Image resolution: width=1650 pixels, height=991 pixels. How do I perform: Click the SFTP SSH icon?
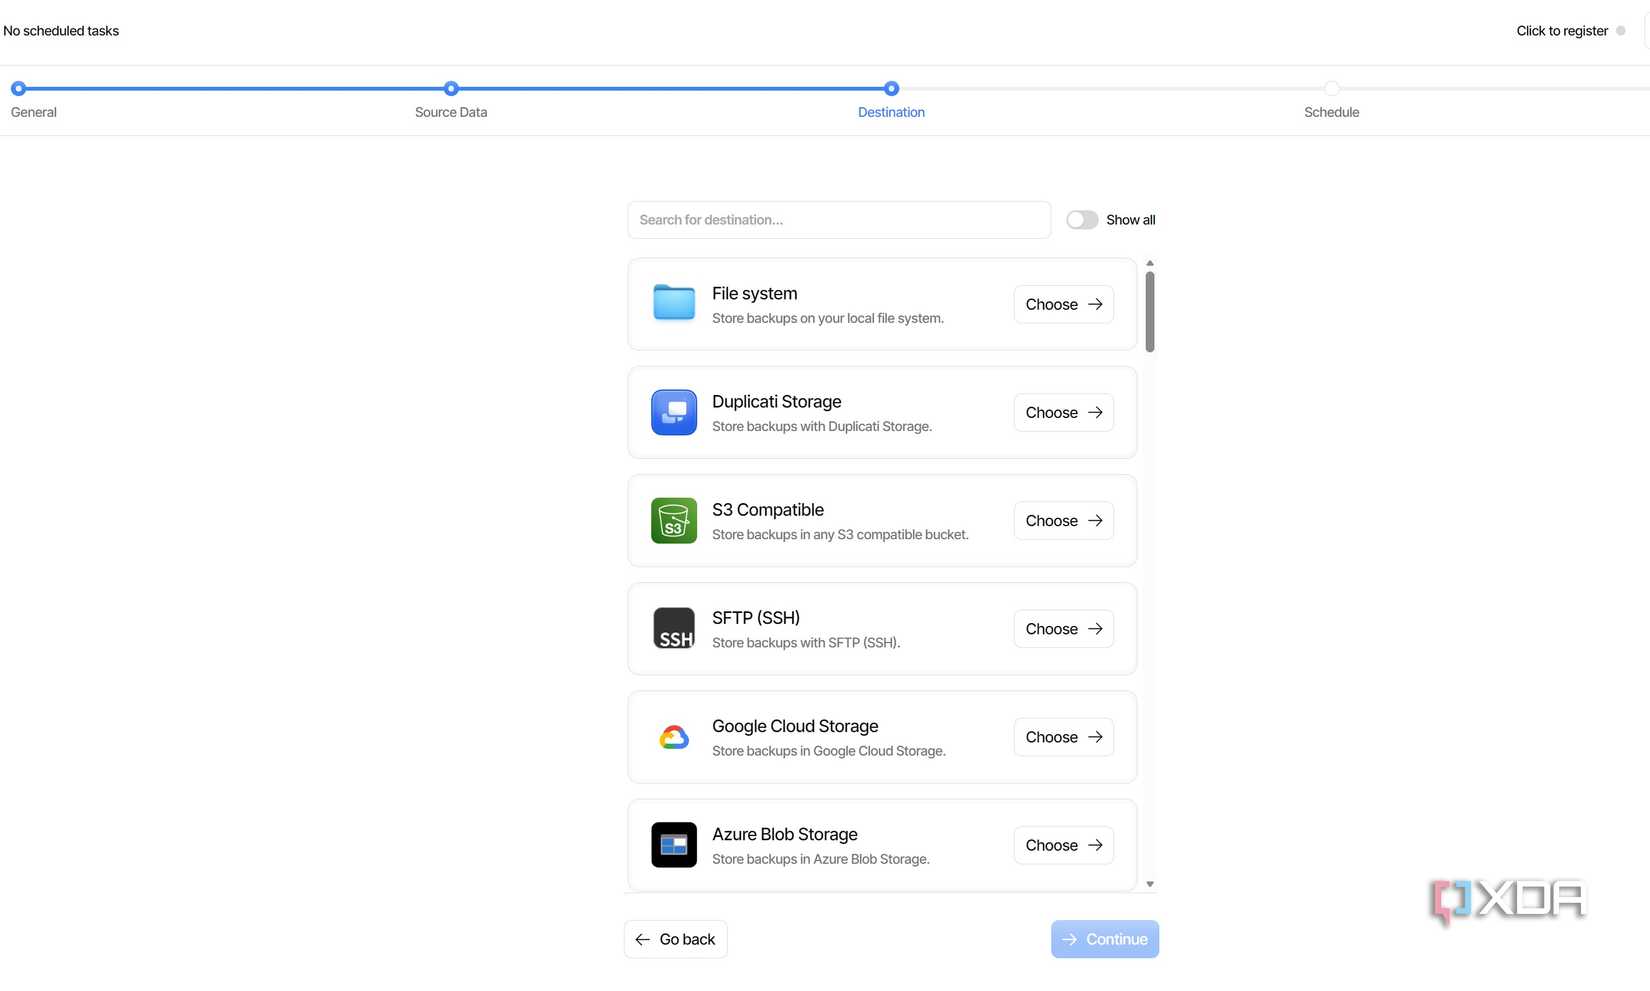coord(674,628)
